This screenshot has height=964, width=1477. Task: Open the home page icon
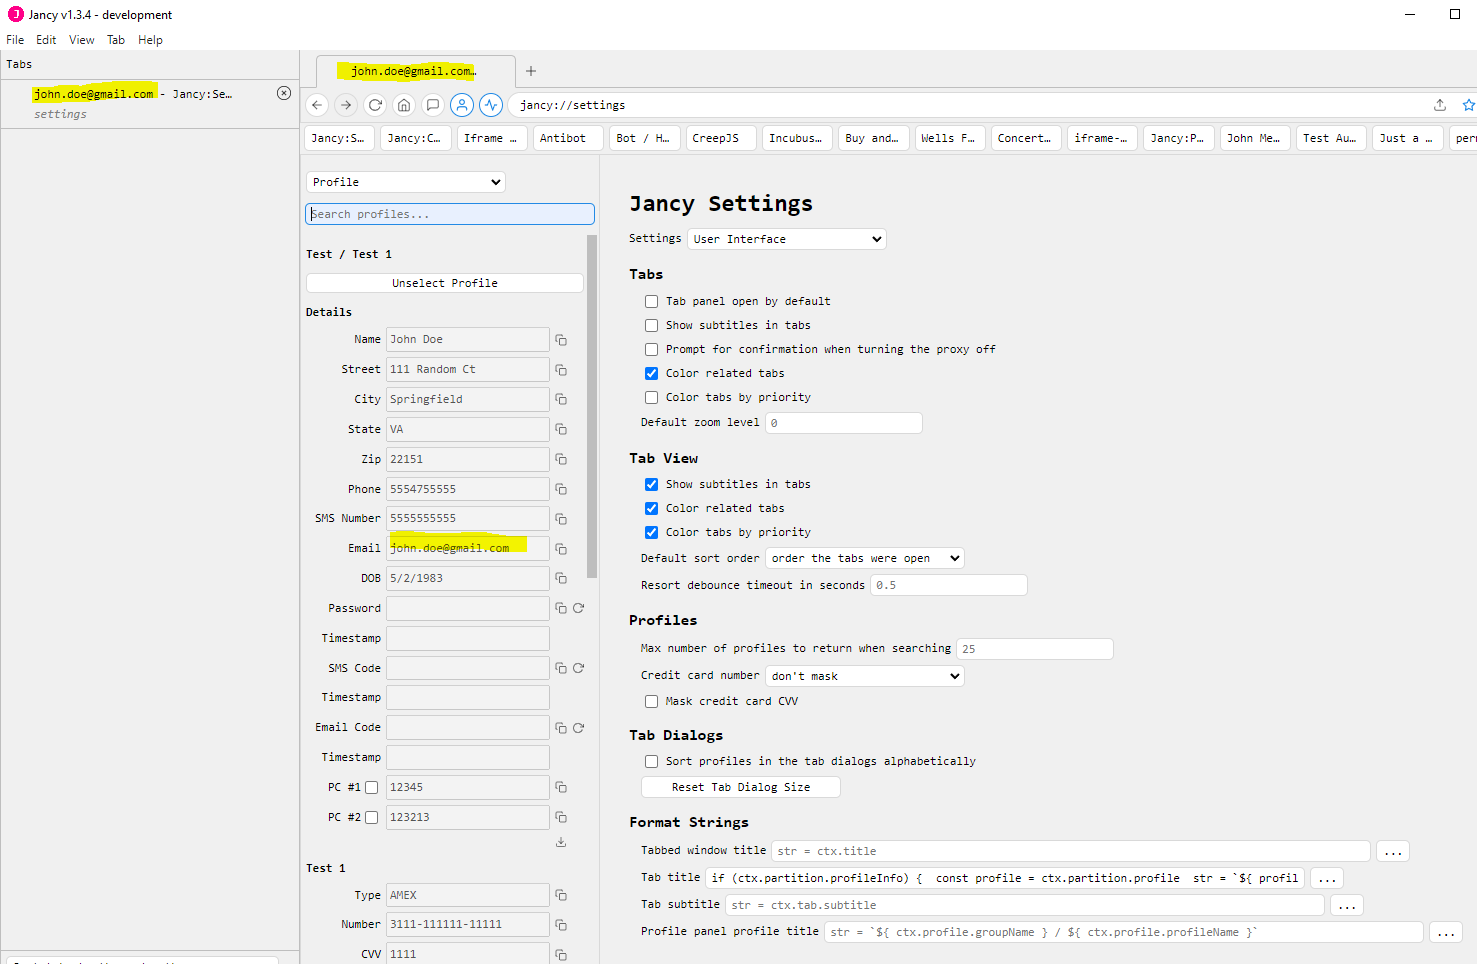coord(404,105)
